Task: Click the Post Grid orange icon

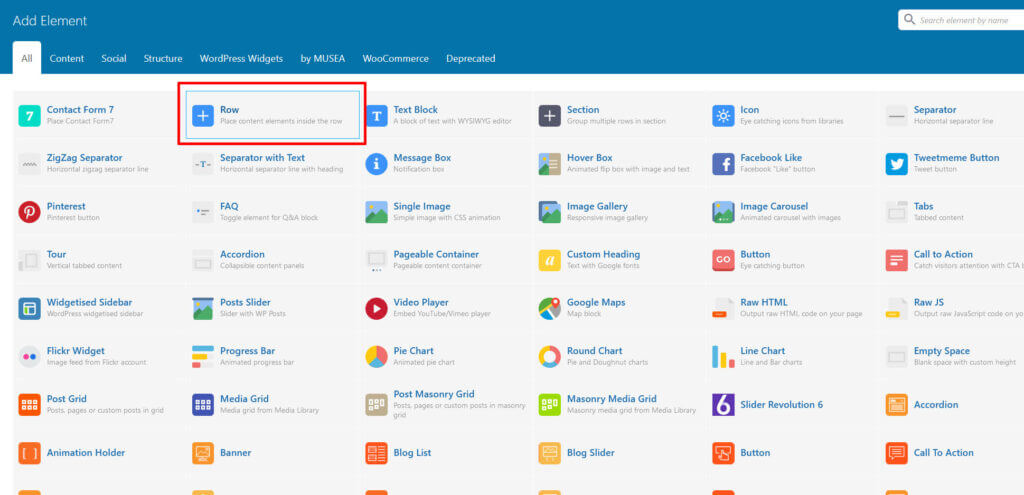Action: (29, 405)
